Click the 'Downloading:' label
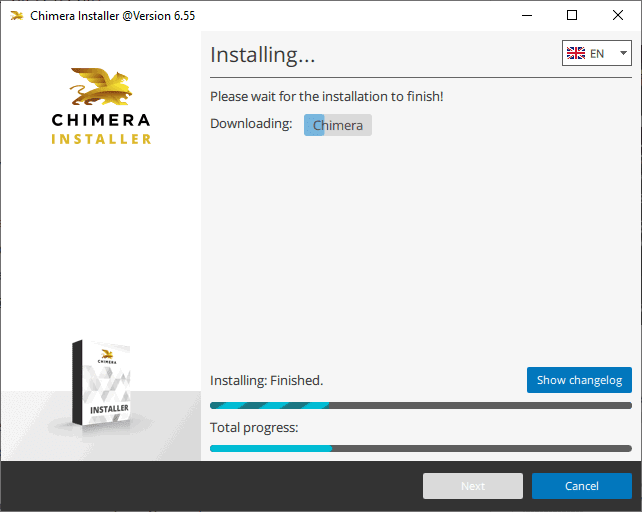 [x=251, y=124]
